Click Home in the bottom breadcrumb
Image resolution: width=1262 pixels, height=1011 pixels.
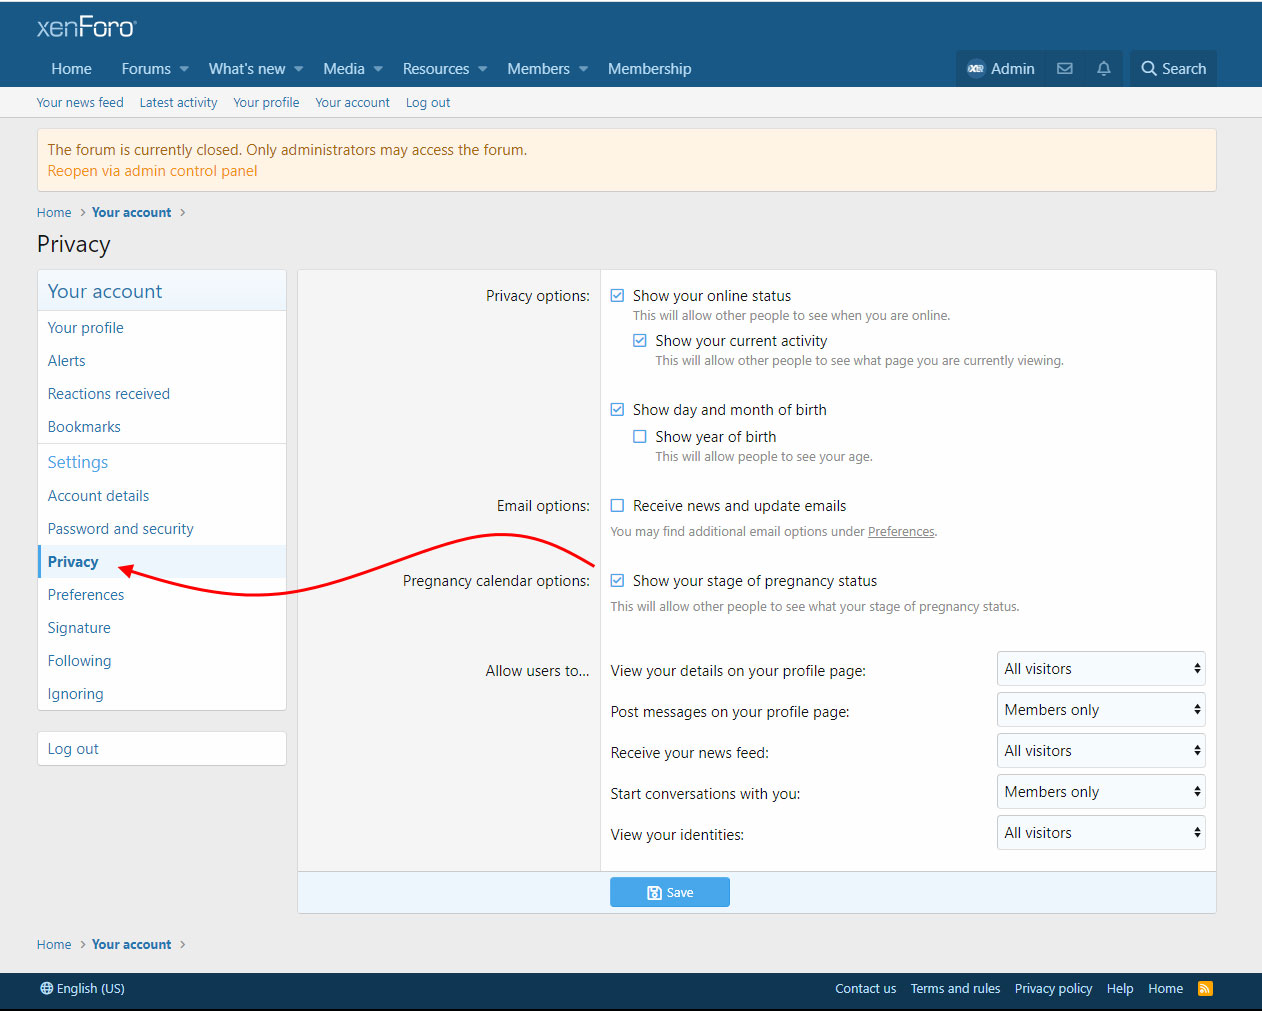coord(54,945)
